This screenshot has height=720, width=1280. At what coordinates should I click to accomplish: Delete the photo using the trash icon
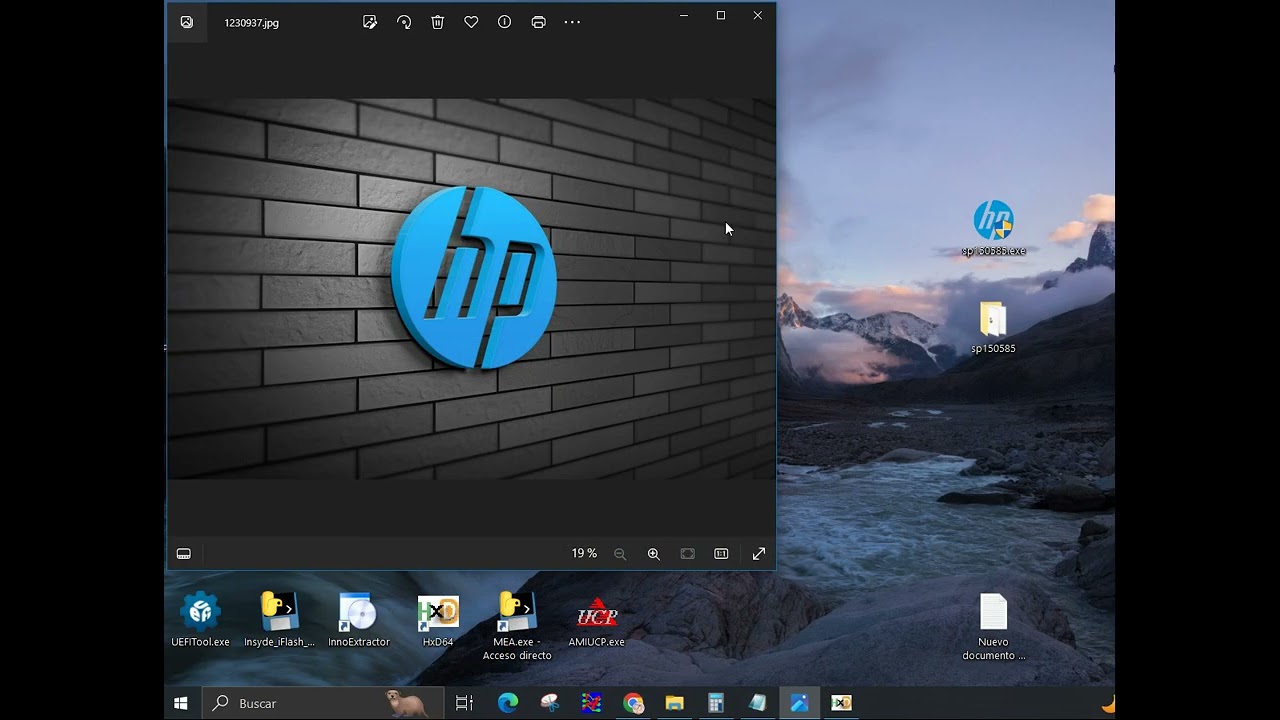(437, 22)
